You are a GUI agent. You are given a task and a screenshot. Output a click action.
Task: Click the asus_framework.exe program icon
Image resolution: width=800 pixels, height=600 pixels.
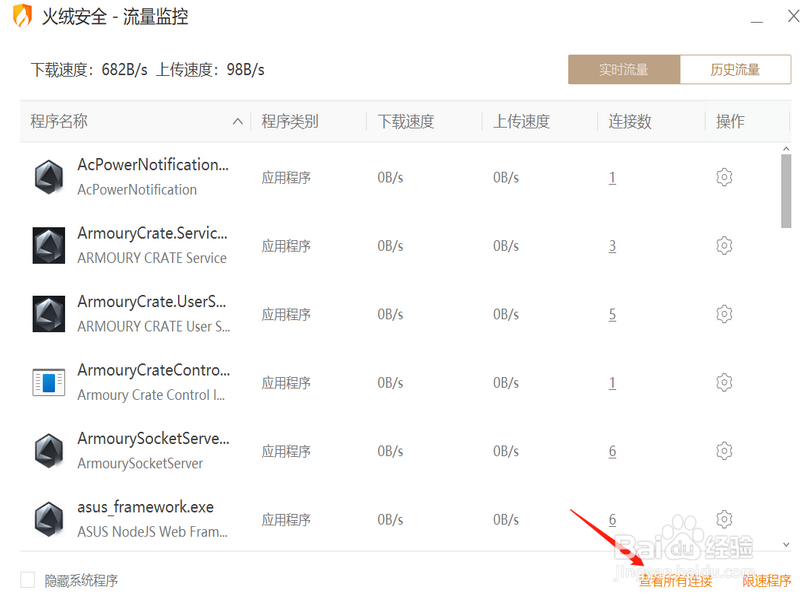[x=48, y=519]
